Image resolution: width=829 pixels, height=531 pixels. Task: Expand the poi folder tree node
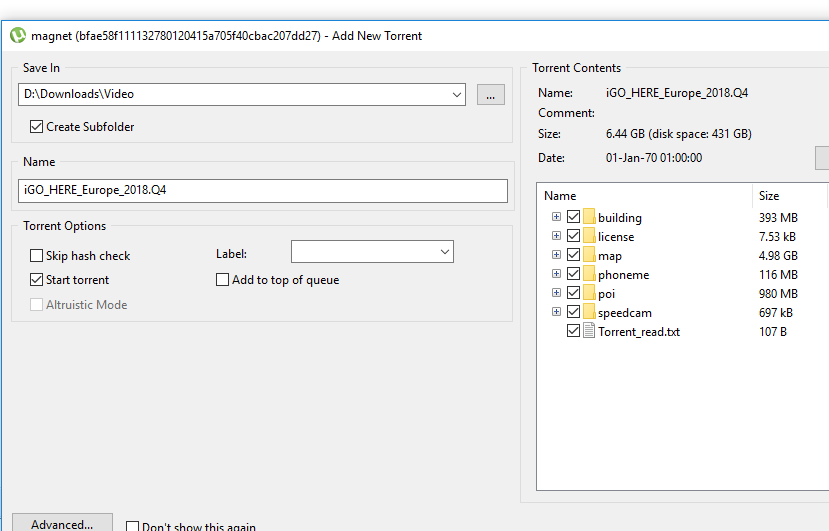pos(556,292)
